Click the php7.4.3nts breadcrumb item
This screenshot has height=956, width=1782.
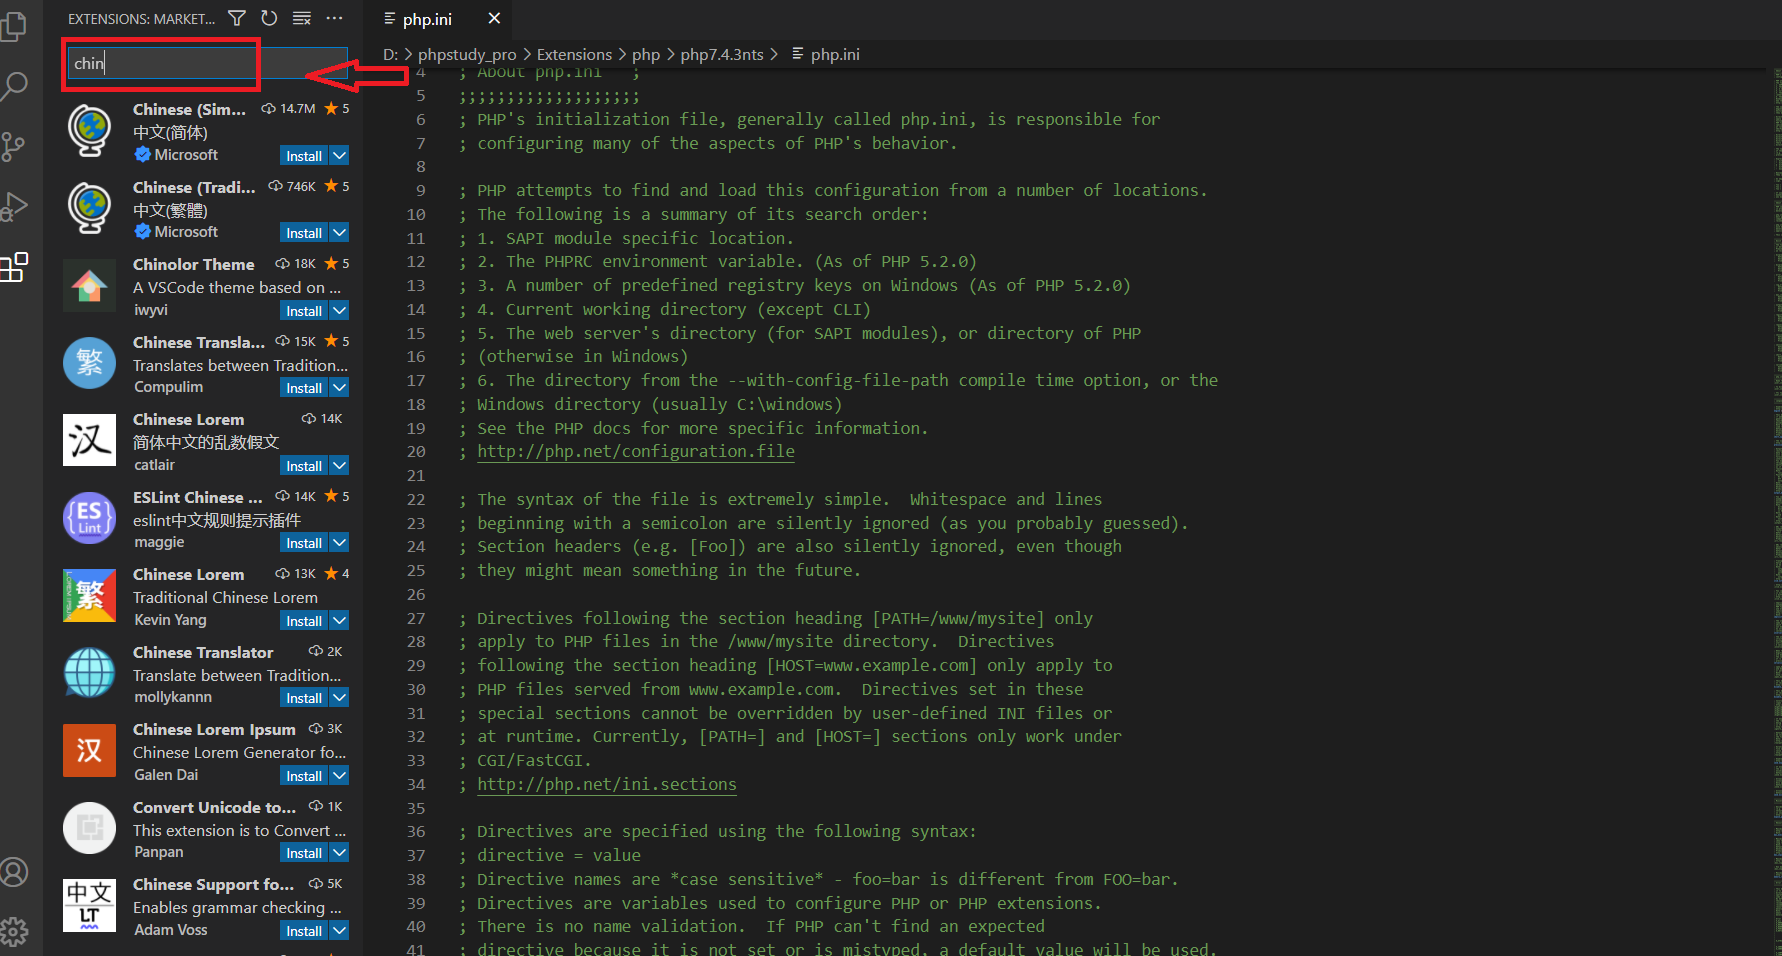(722, 54)
